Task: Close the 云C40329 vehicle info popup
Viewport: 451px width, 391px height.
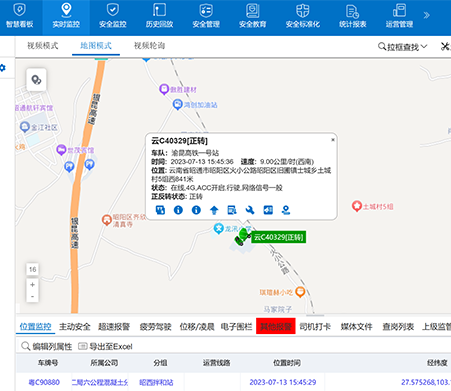Action: point(333,140)
